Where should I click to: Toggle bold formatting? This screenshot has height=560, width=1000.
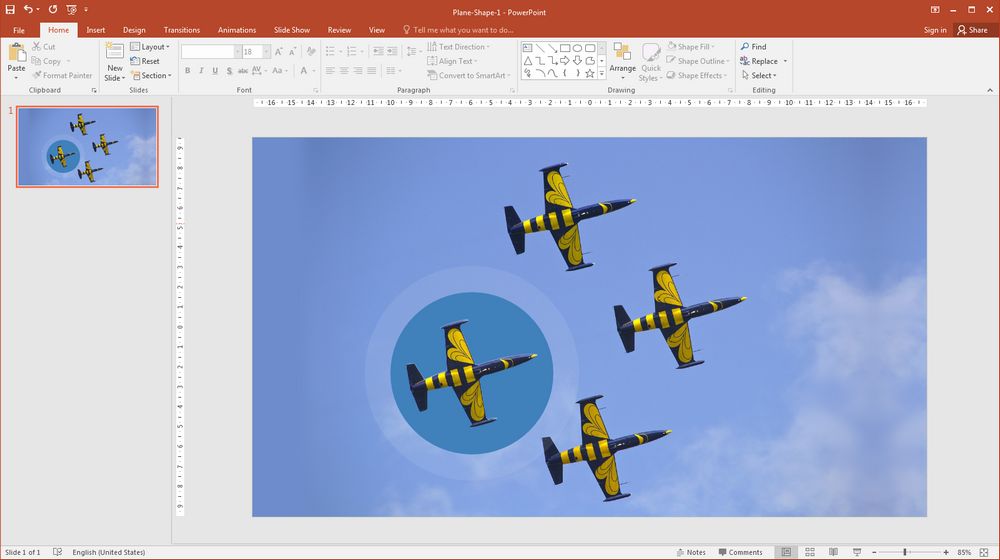tap(188, 71)
